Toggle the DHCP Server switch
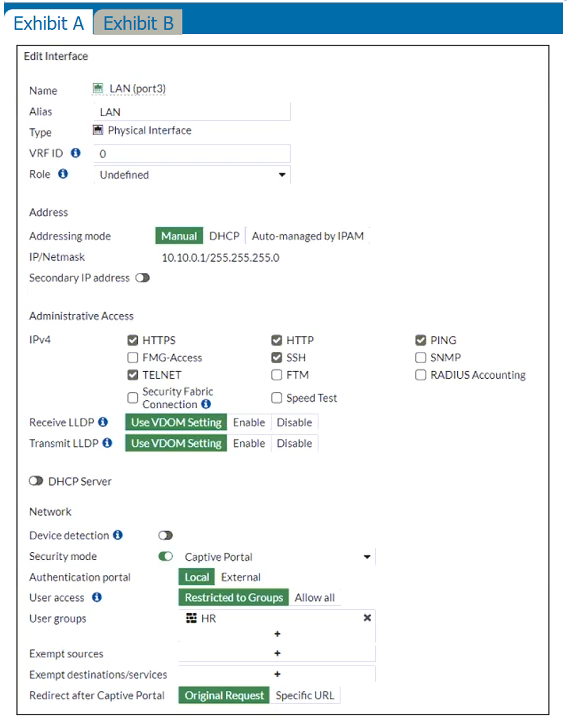Image resolution: width=567 pixels, height=722 pixels. 36,481
